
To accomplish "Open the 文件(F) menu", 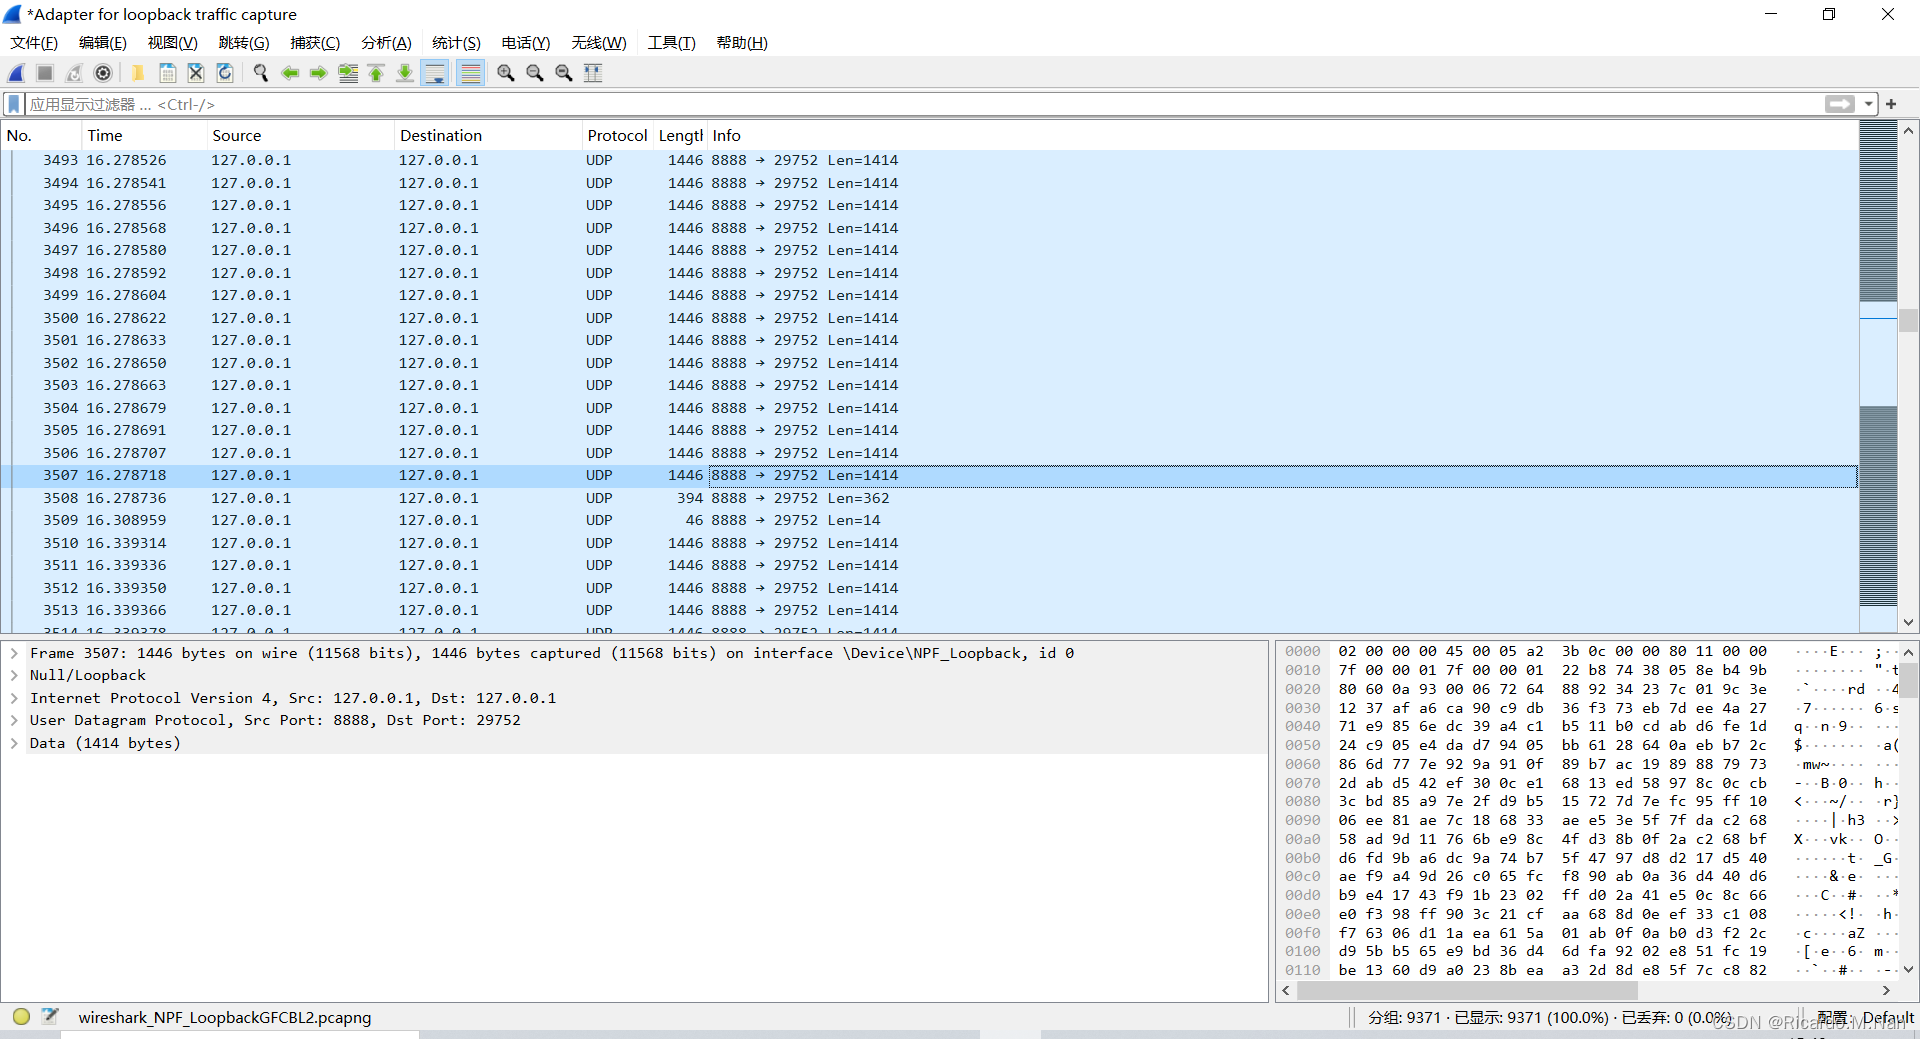I will point(34,42).
